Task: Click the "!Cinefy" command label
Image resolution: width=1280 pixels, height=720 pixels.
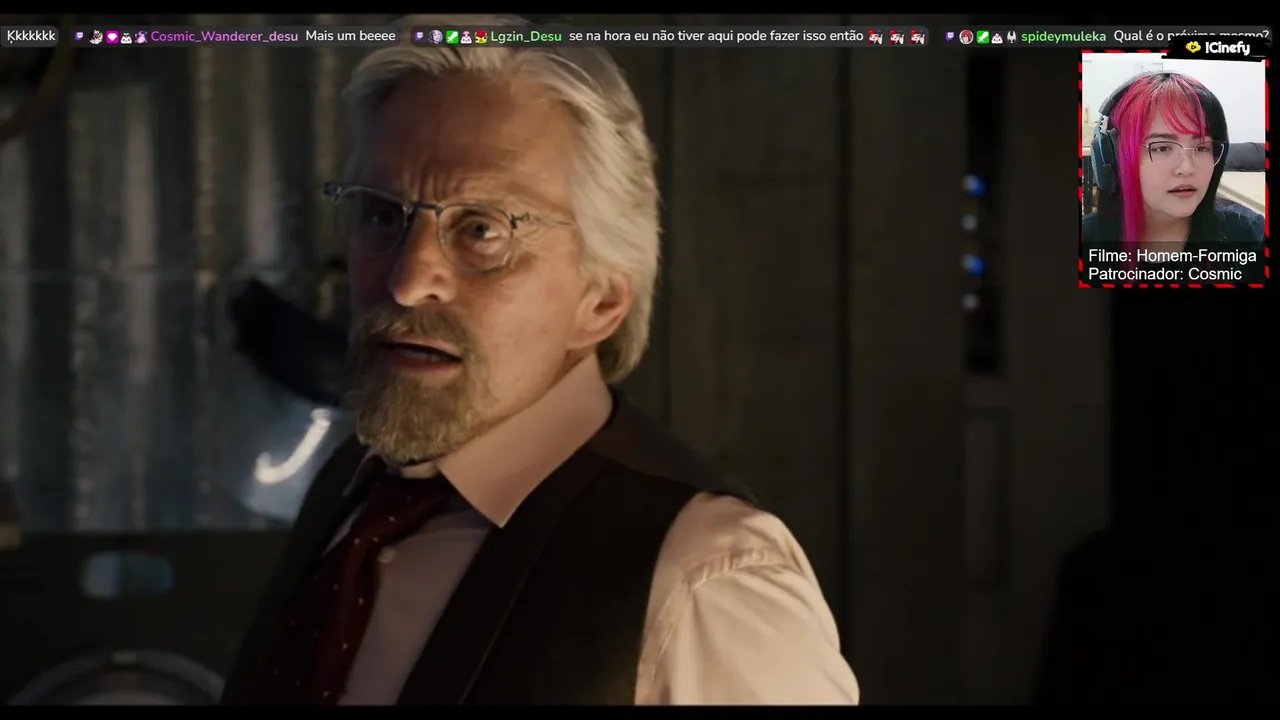Action: point(1227,47)
